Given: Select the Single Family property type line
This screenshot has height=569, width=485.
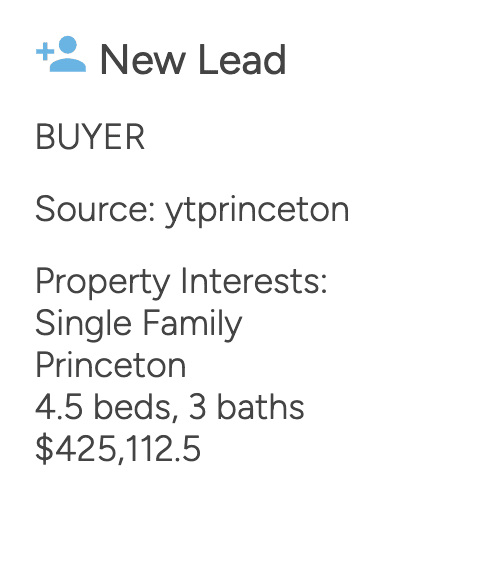Looking at the screenshot, I should 139,324.
